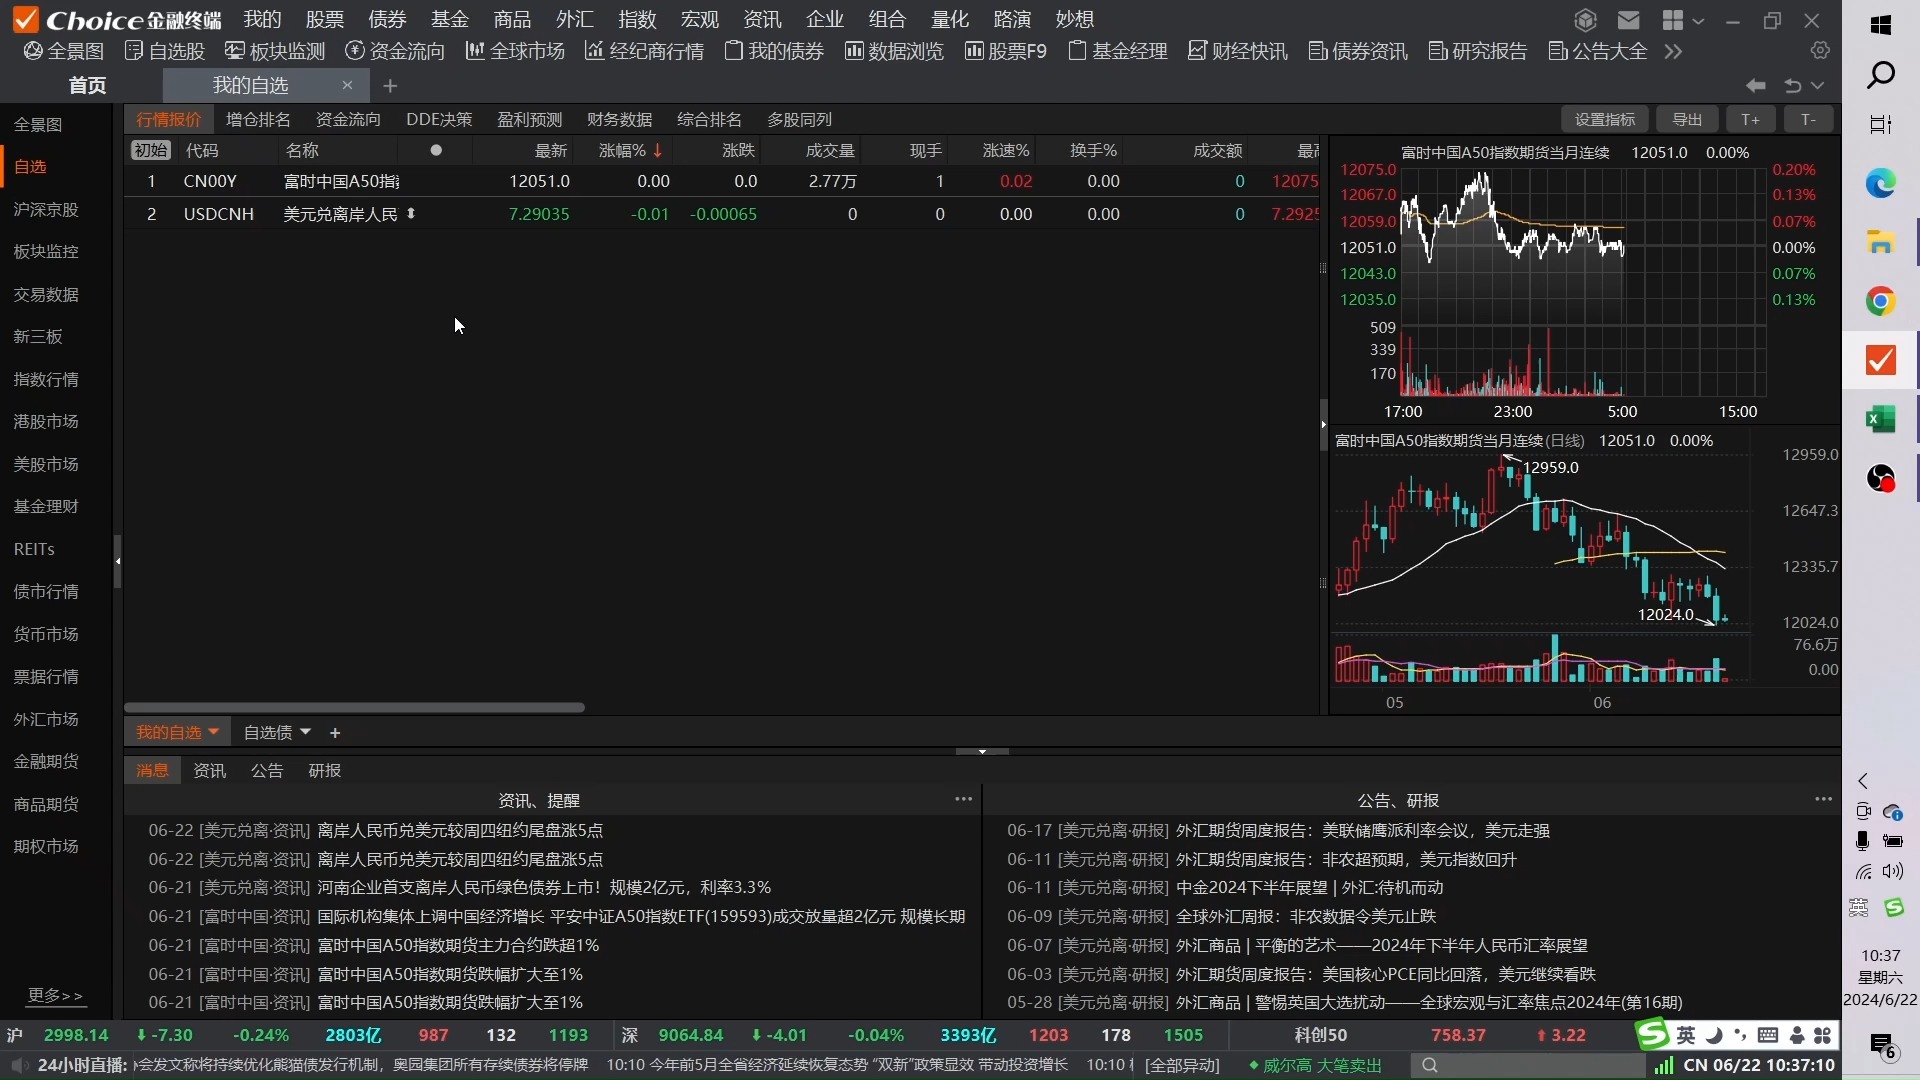Click the T+ button

1750,120
